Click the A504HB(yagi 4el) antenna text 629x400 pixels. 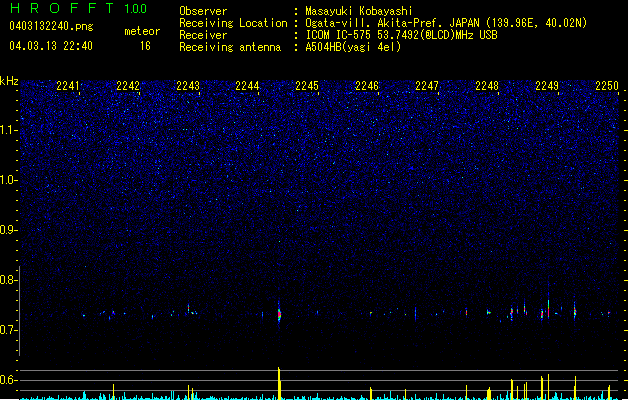click(x=353, y=47)
